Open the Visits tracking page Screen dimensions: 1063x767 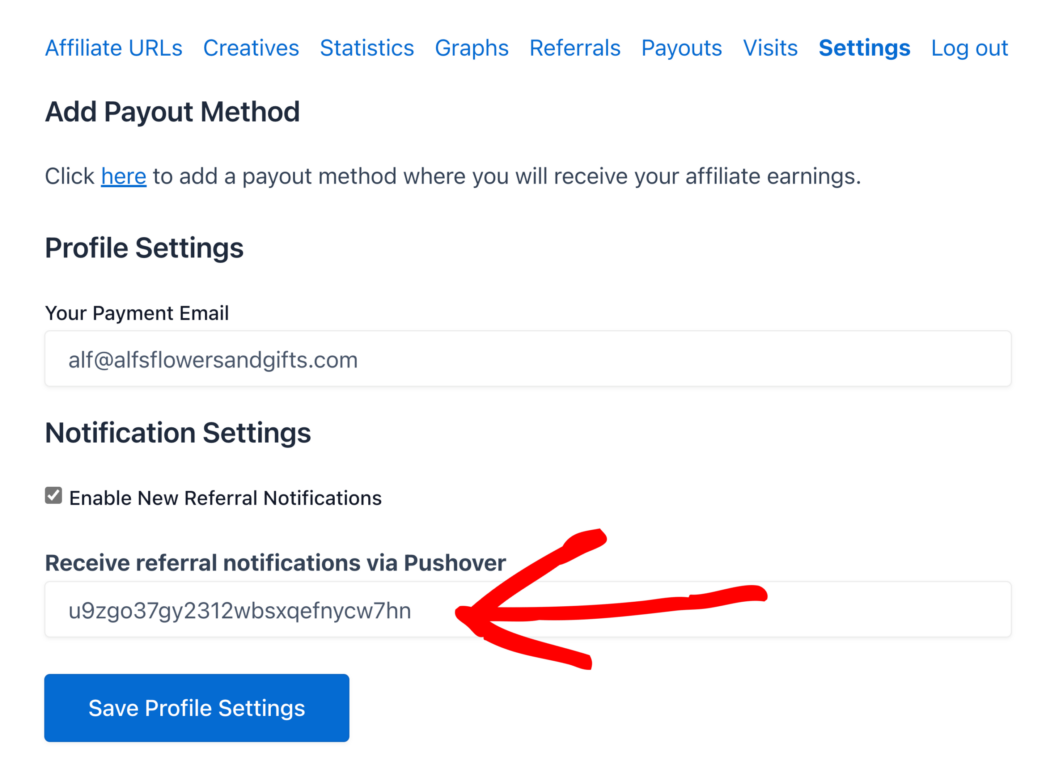tap(770, 47)
